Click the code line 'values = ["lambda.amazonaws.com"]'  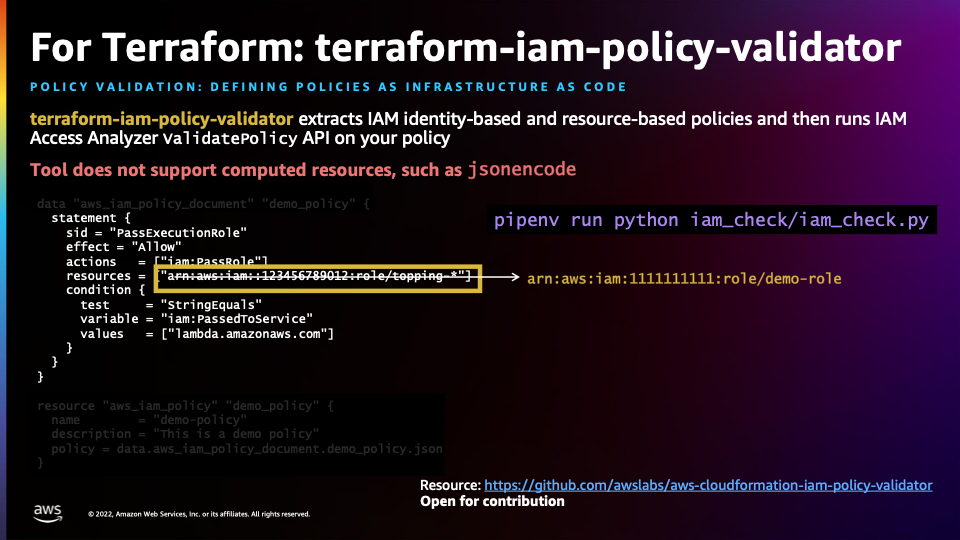207,334
